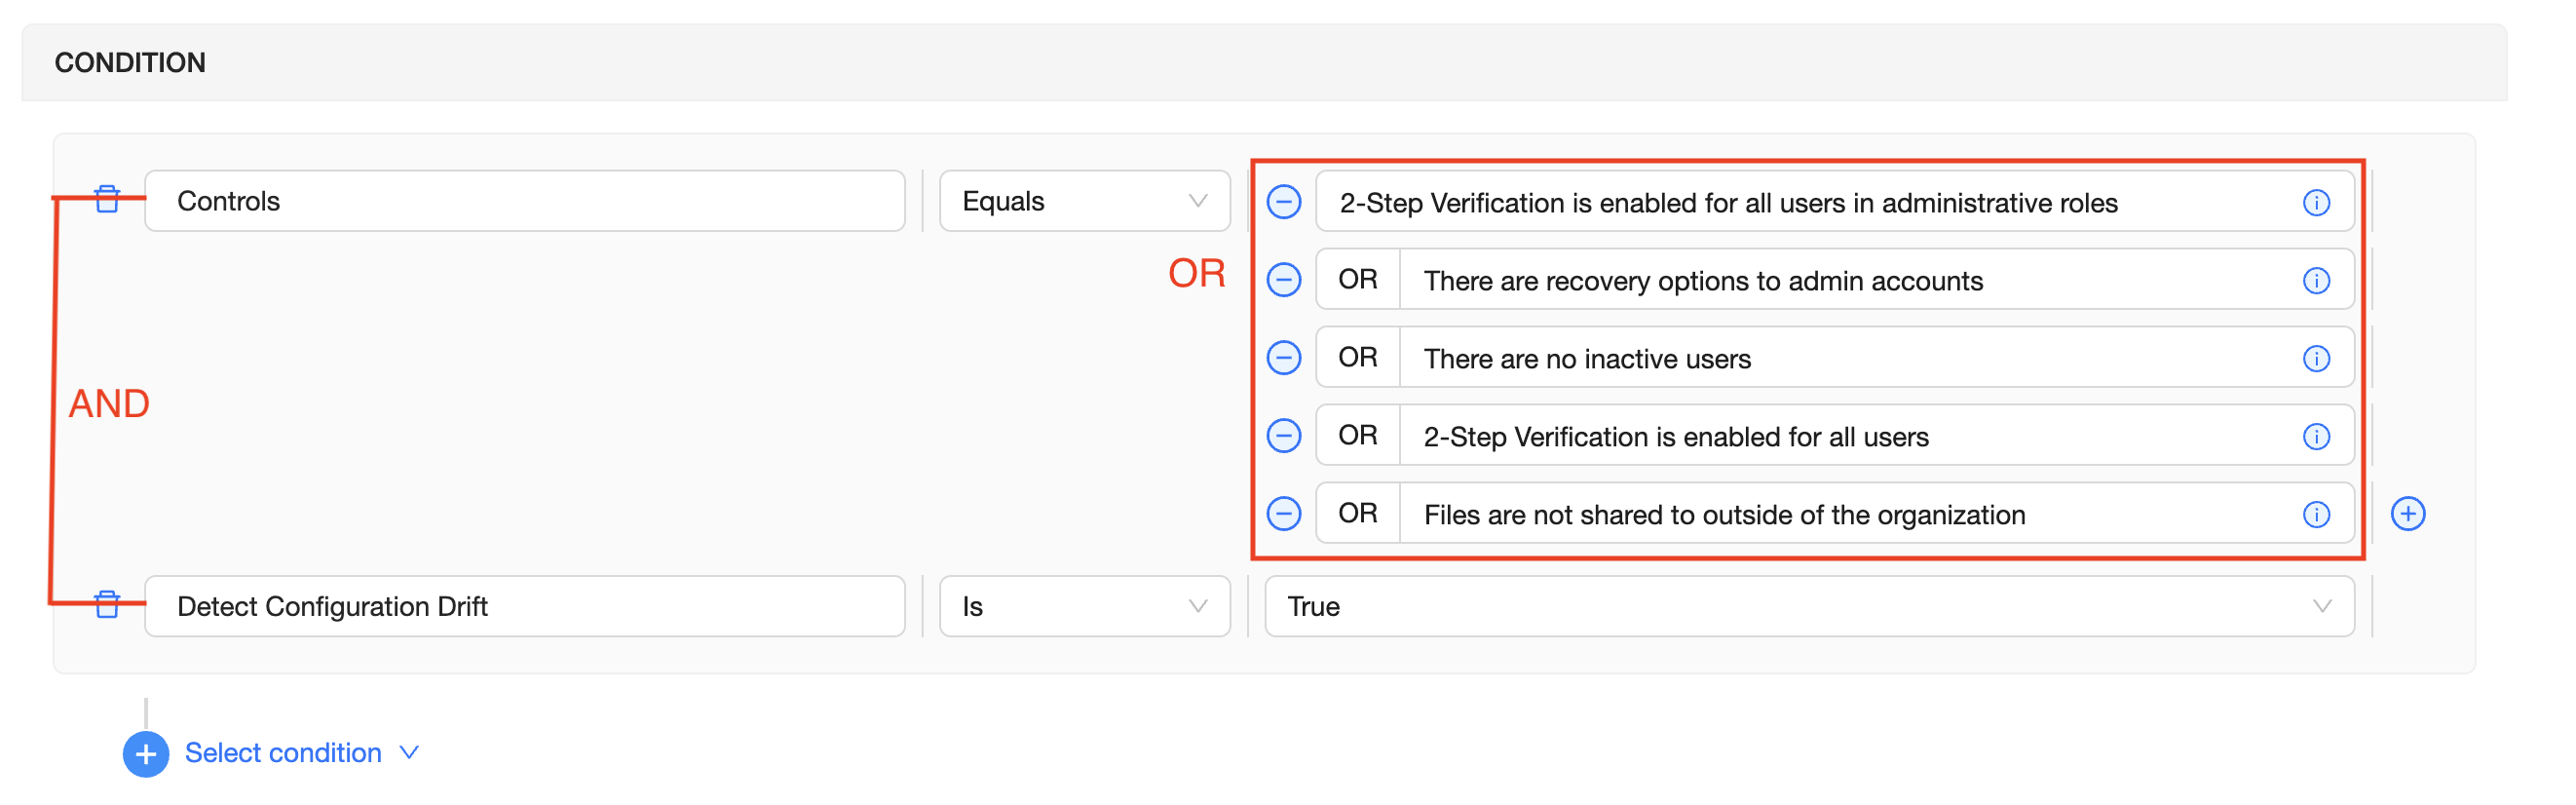Viewport: 2576px width, 805px height.
Task: Remove the no inactive users control
Action: (x=1284, y=358)
